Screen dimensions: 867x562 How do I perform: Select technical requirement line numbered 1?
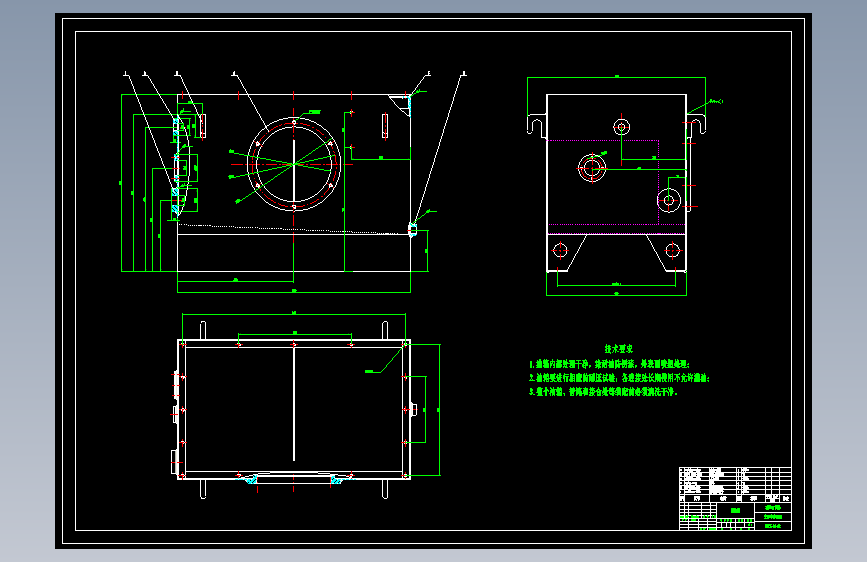(609, 364)
